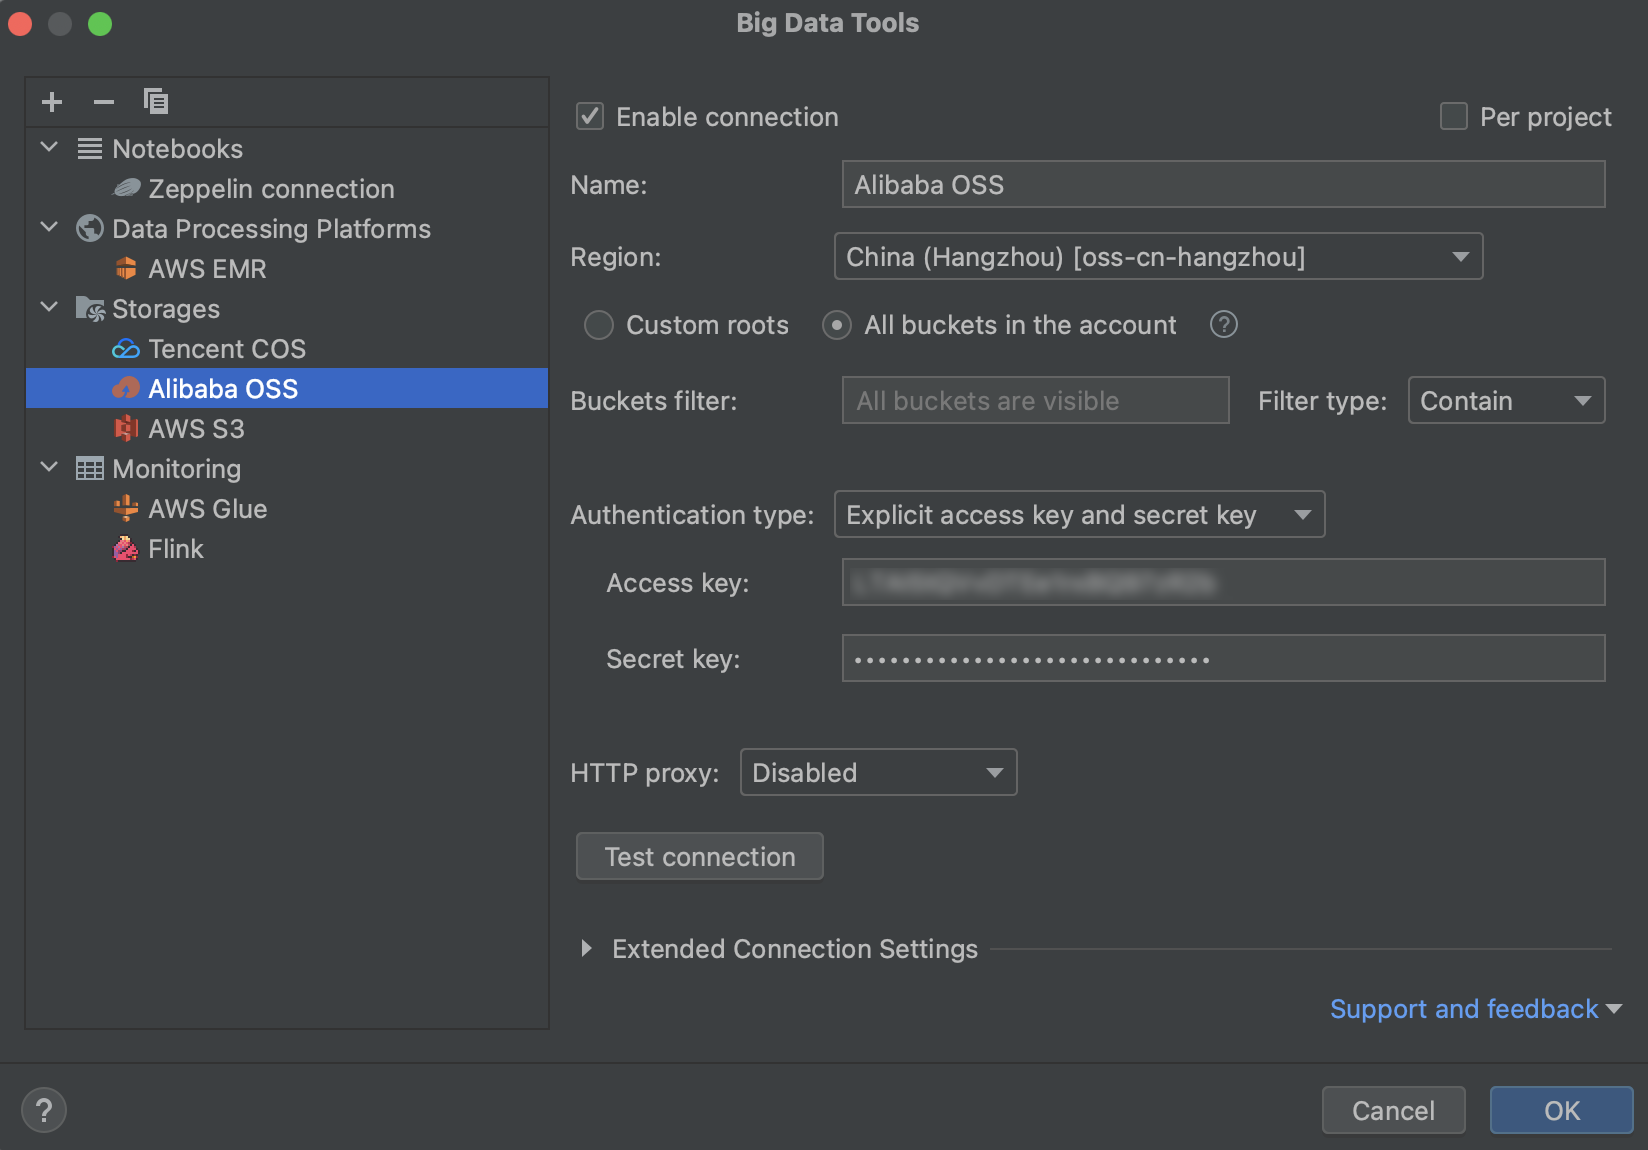The image size is (1648, 1150).
Task: Click inside the Buckets filter field
Action: click(x=1035, y=400)
